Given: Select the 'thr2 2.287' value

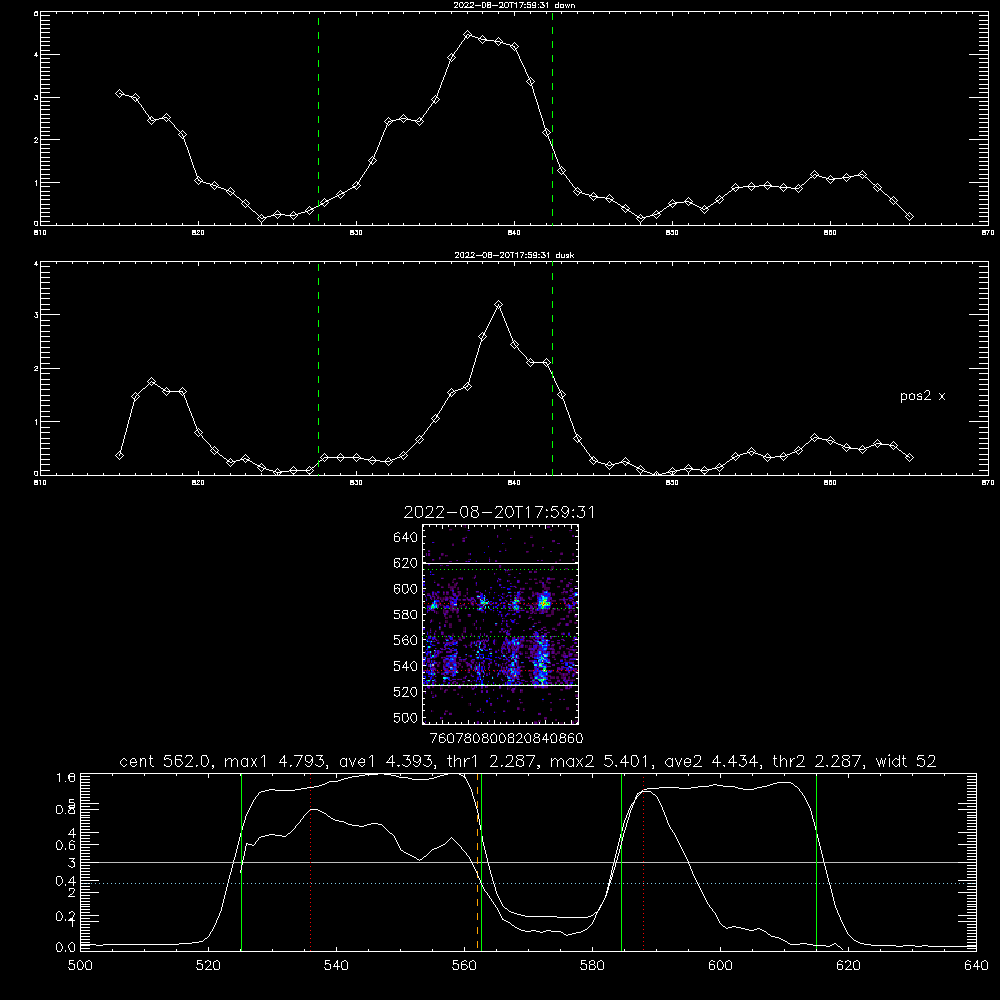Looking at the screenshot, I should click(818, 761).
